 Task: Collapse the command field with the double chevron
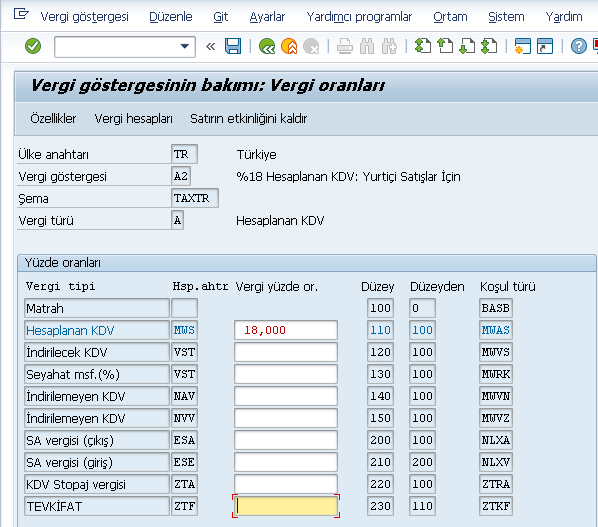point(210,47)
